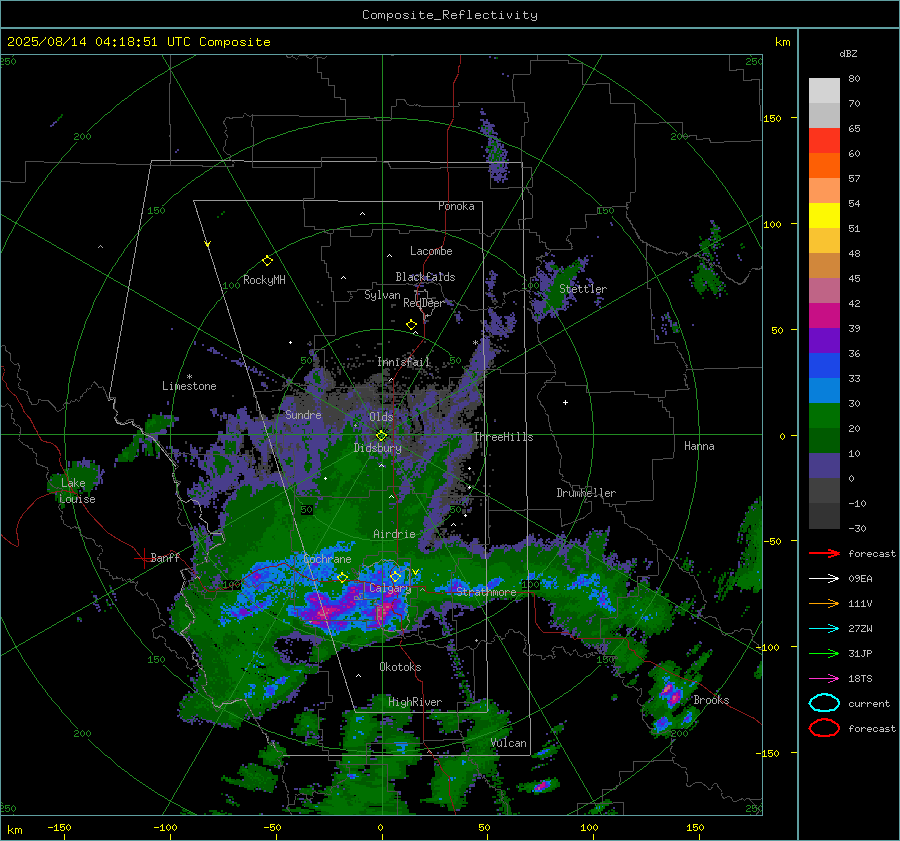This screenshot has height=841, width=900.
Task: Click the magenta 18TS arrow legend entry
Action: click(825, 679)
